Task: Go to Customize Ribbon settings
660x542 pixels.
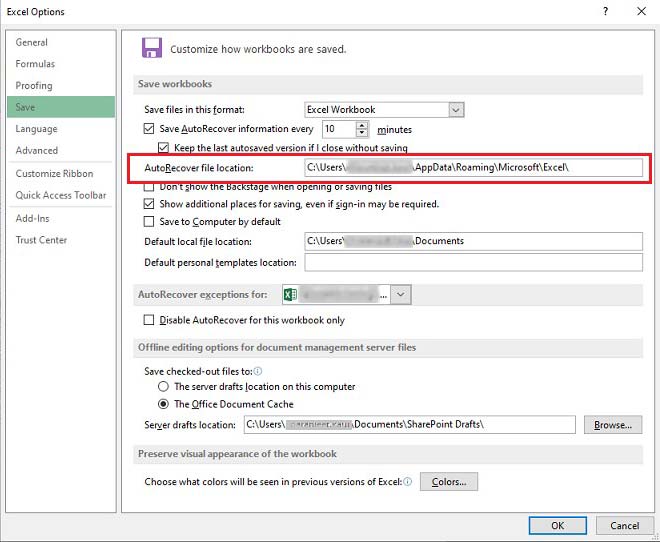Action: 54,173
